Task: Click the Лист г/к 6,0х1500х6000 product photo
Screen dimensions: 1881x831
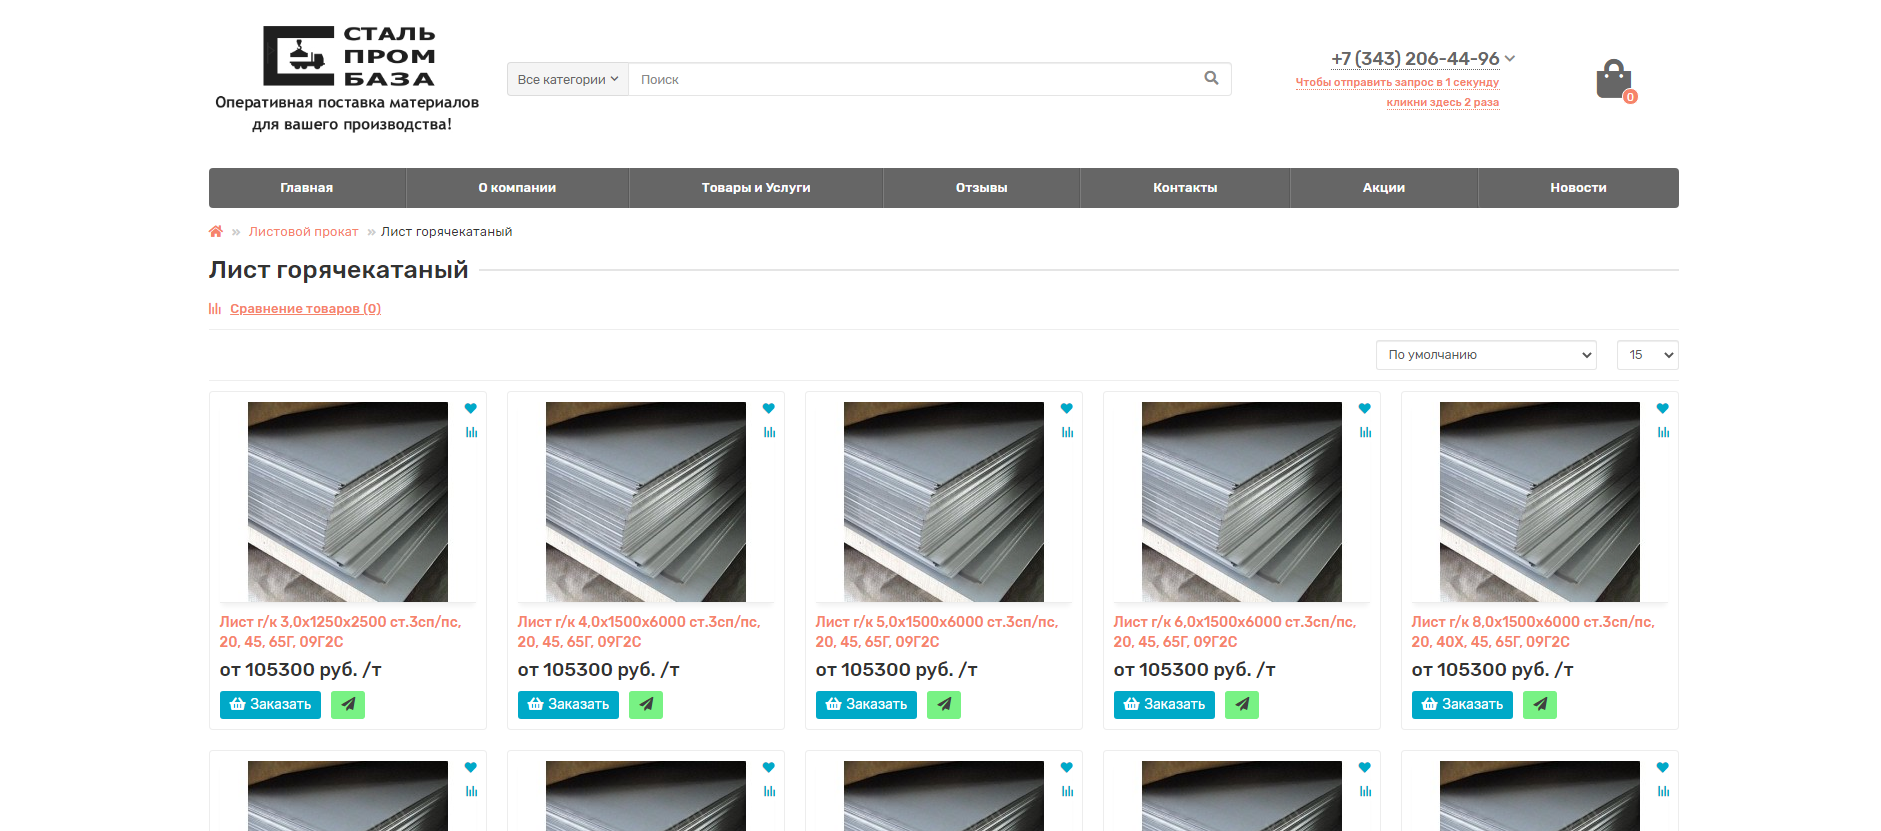Action: point(1242,502)
